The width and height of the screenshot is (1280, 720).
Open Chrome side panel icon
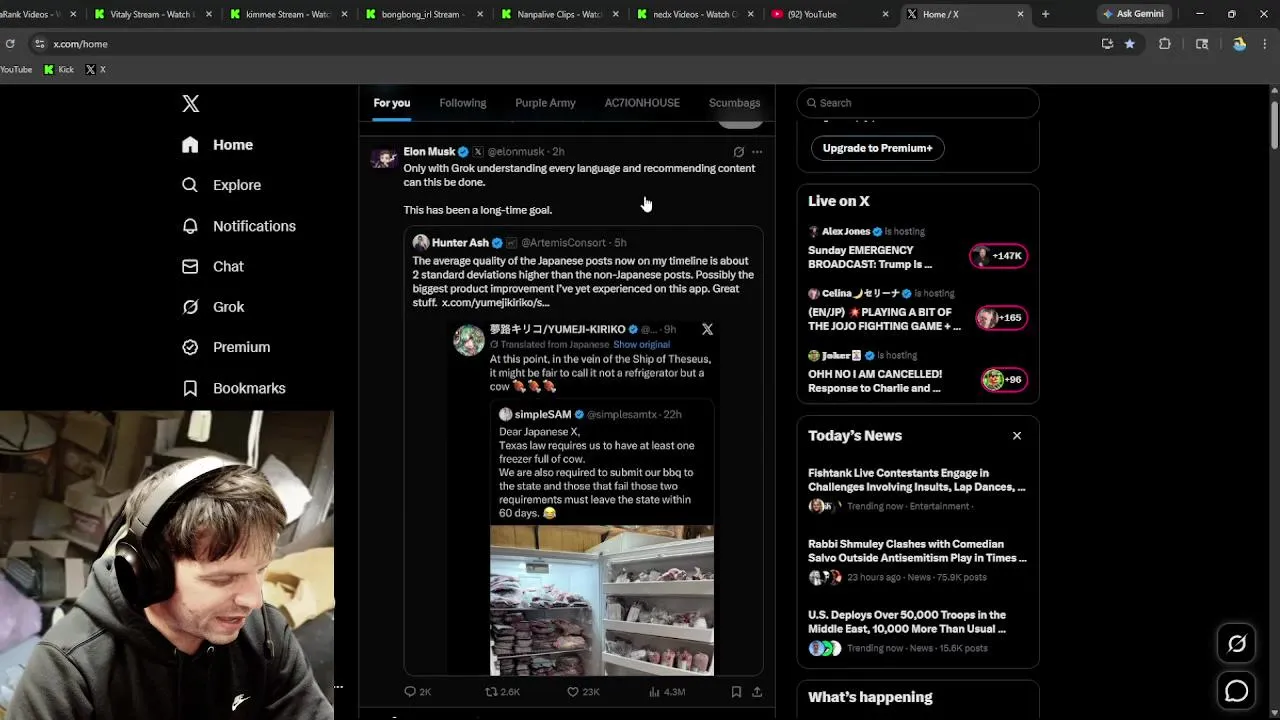(1202, 44)
